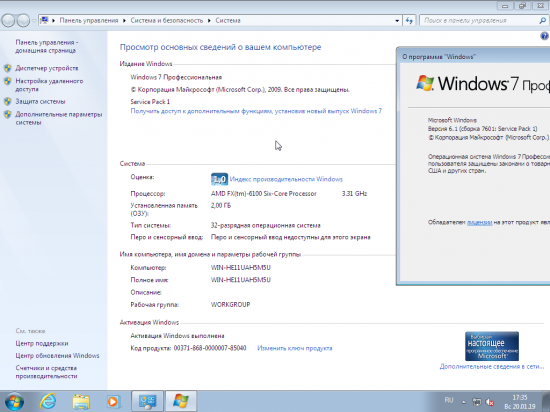Click the search magnifier icon
Image resolution: width=550 pixels, height=412 pixels.
point(542,21)
